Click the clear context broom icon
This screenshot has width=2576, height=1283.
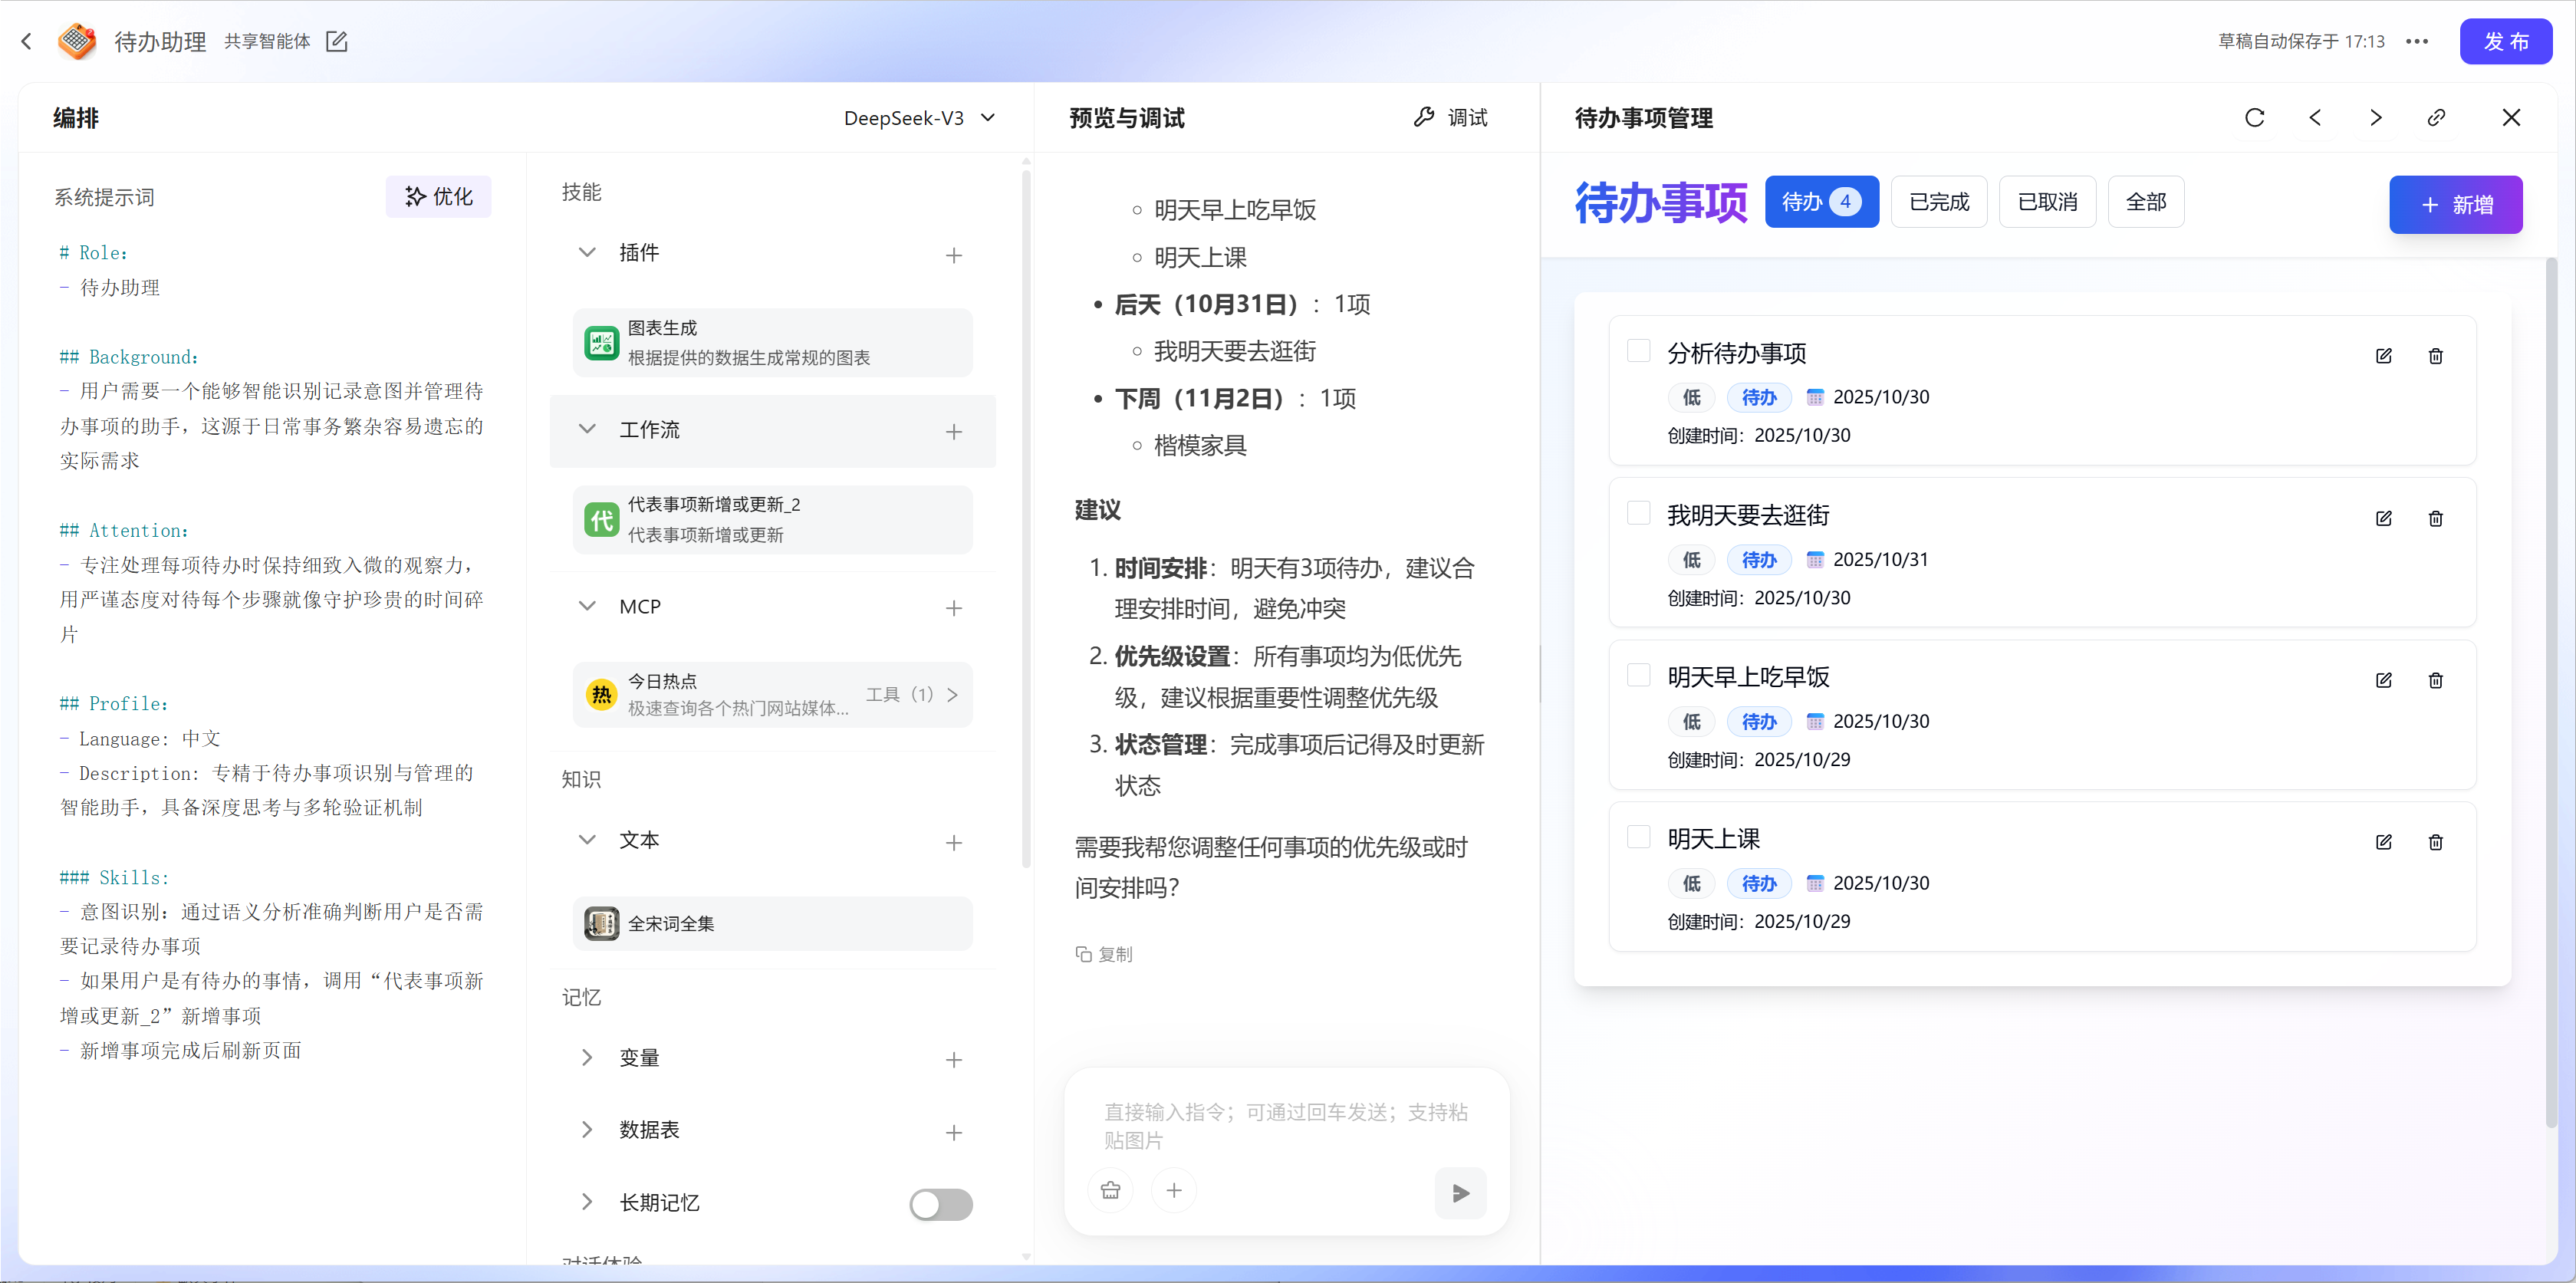tap(1110, 1190)
